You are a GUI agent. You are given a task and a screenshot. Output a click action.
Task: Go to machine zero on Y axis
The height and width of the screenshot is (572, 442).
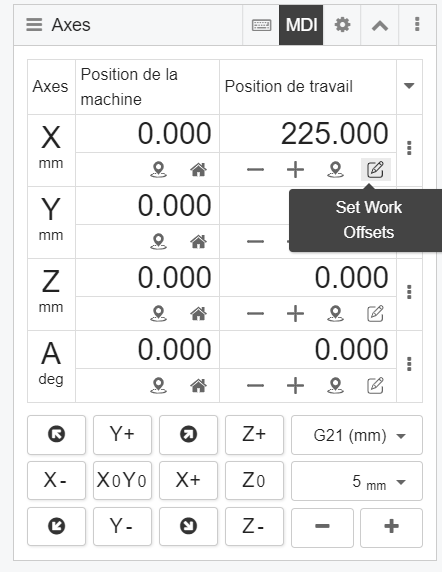158,241
